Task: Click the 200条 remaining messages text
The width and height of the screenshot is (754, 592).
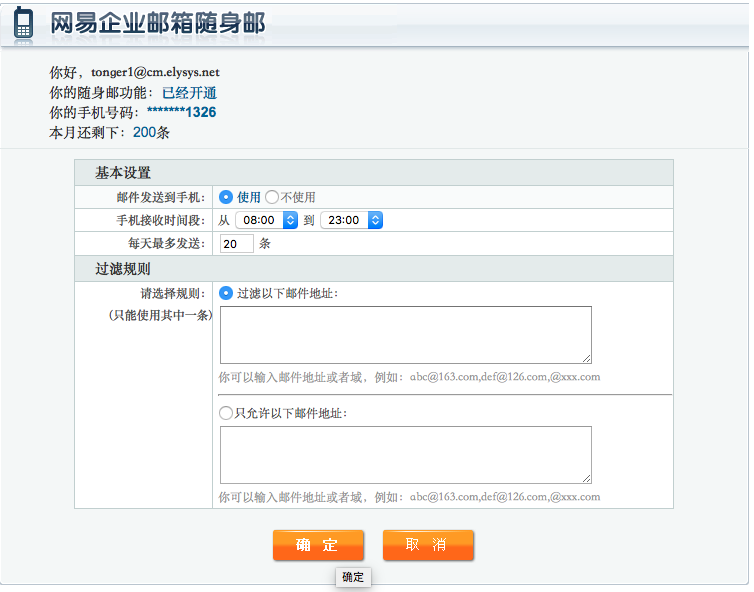Action: pos(151,132)
